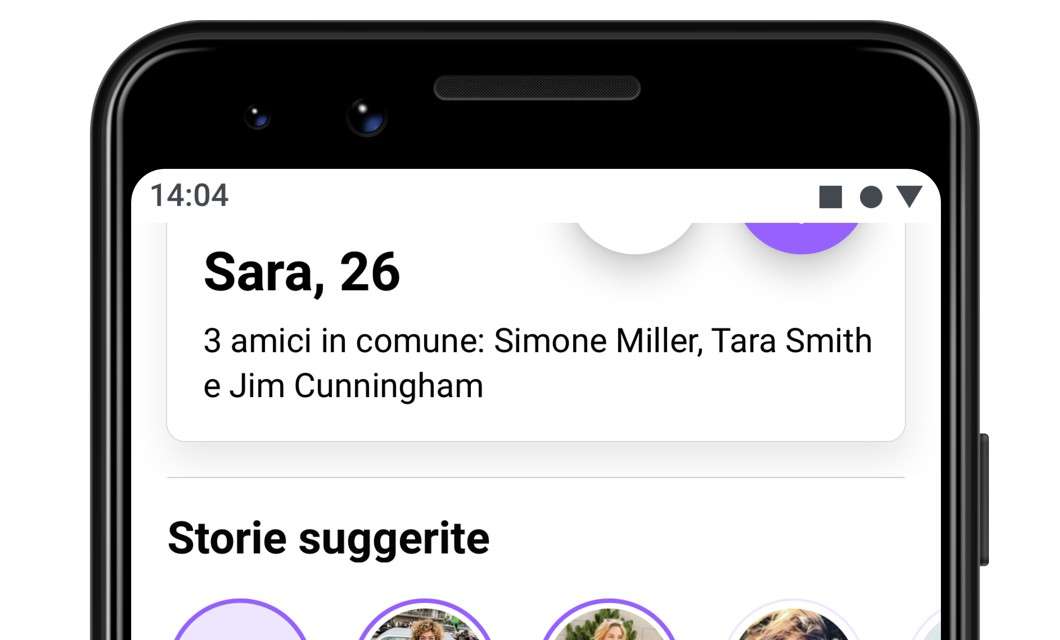Select mutual friend Tara Smith
1060x640 pixels.
point(791,341)
